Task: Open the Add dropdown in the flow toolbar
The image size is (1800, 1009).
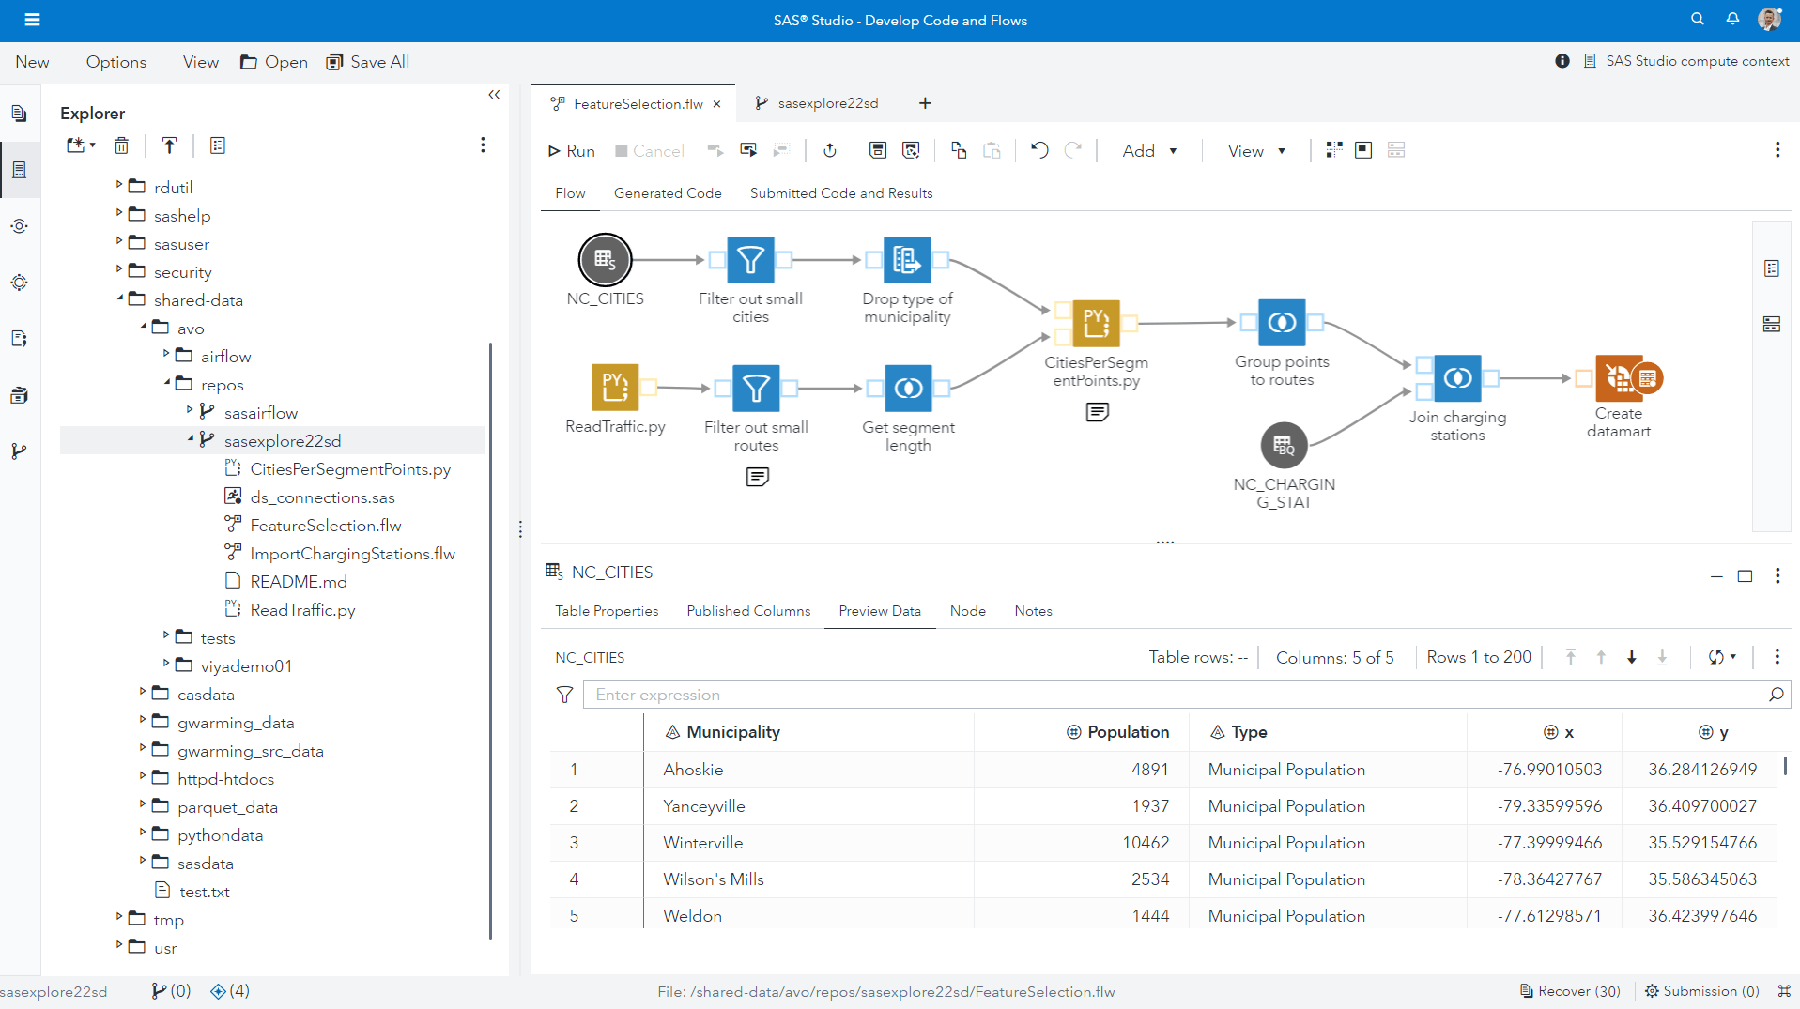Action: click(1147, 150)
